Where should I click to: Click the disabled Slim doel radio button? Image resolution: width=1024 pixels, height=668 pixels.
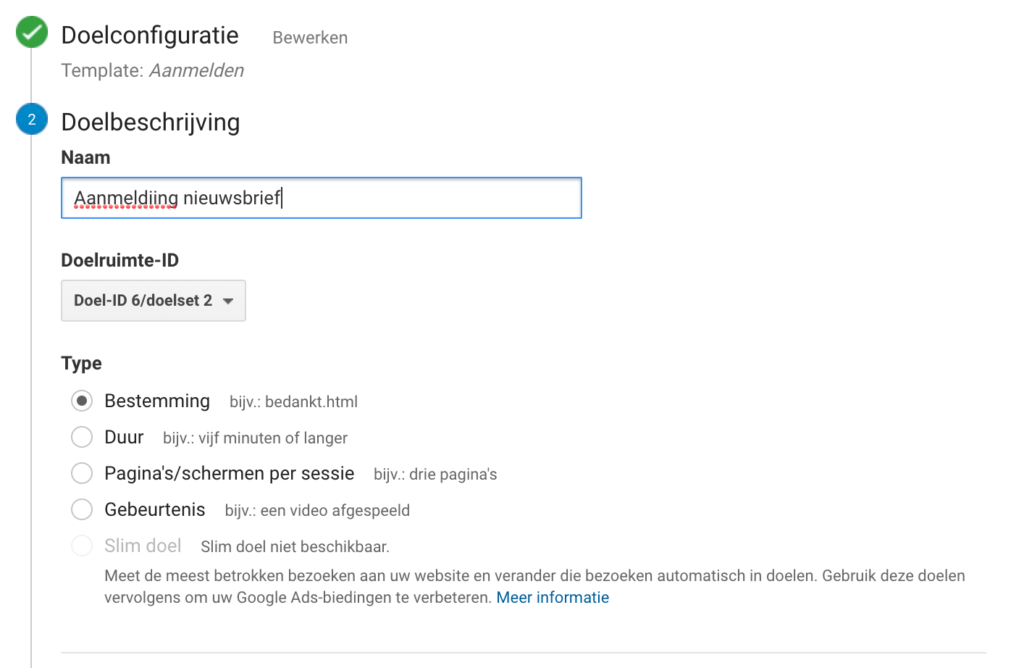[x=82, y=546]
